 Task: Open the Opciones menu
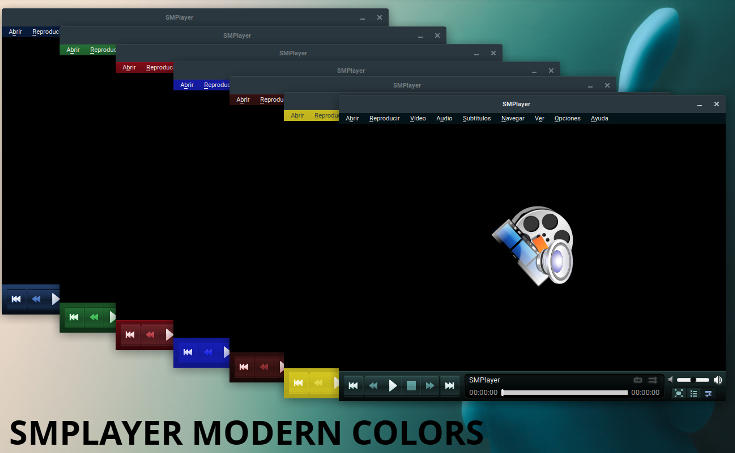pyautogui.click(x=567, y=118)
